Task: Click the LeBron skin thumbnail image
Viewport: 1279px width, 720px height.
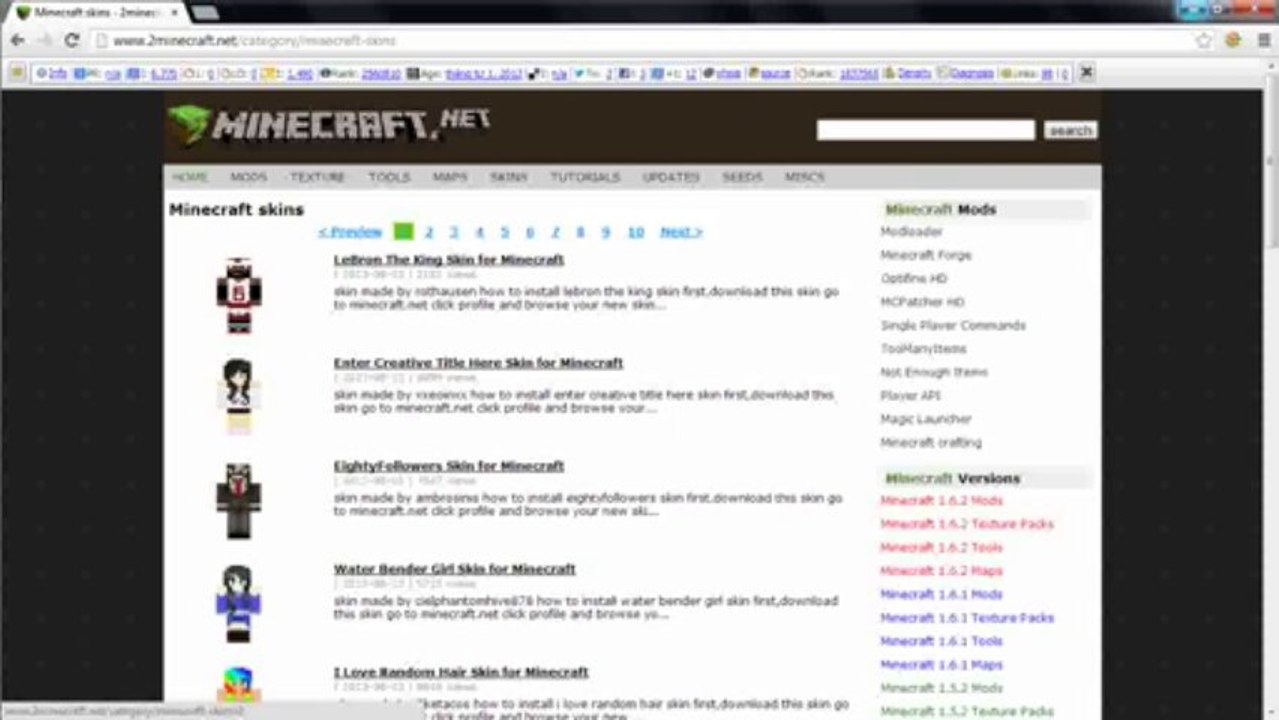Action: tap(239, 295)
